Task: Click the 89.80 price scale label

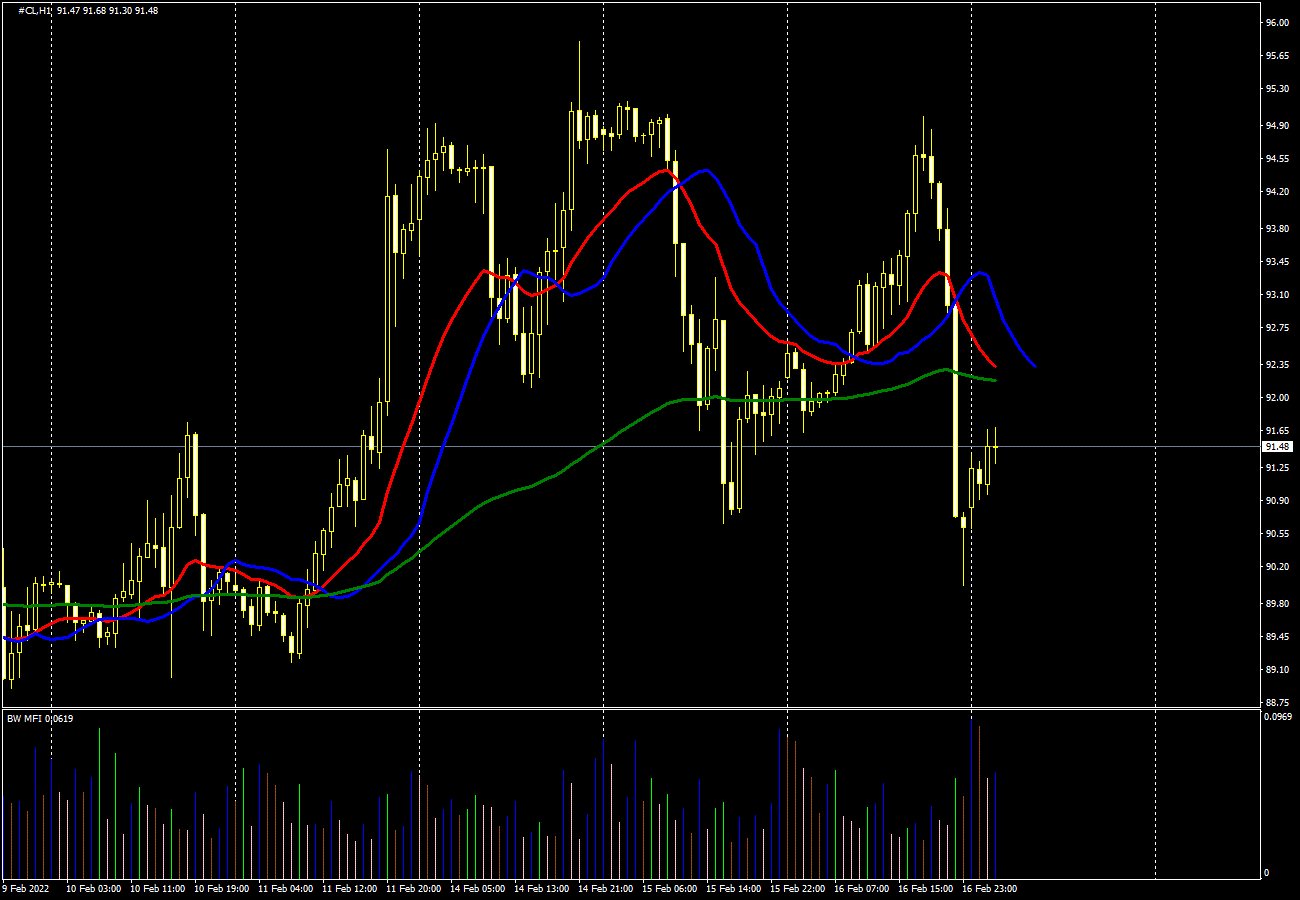Action: (x=1277, y=604)
